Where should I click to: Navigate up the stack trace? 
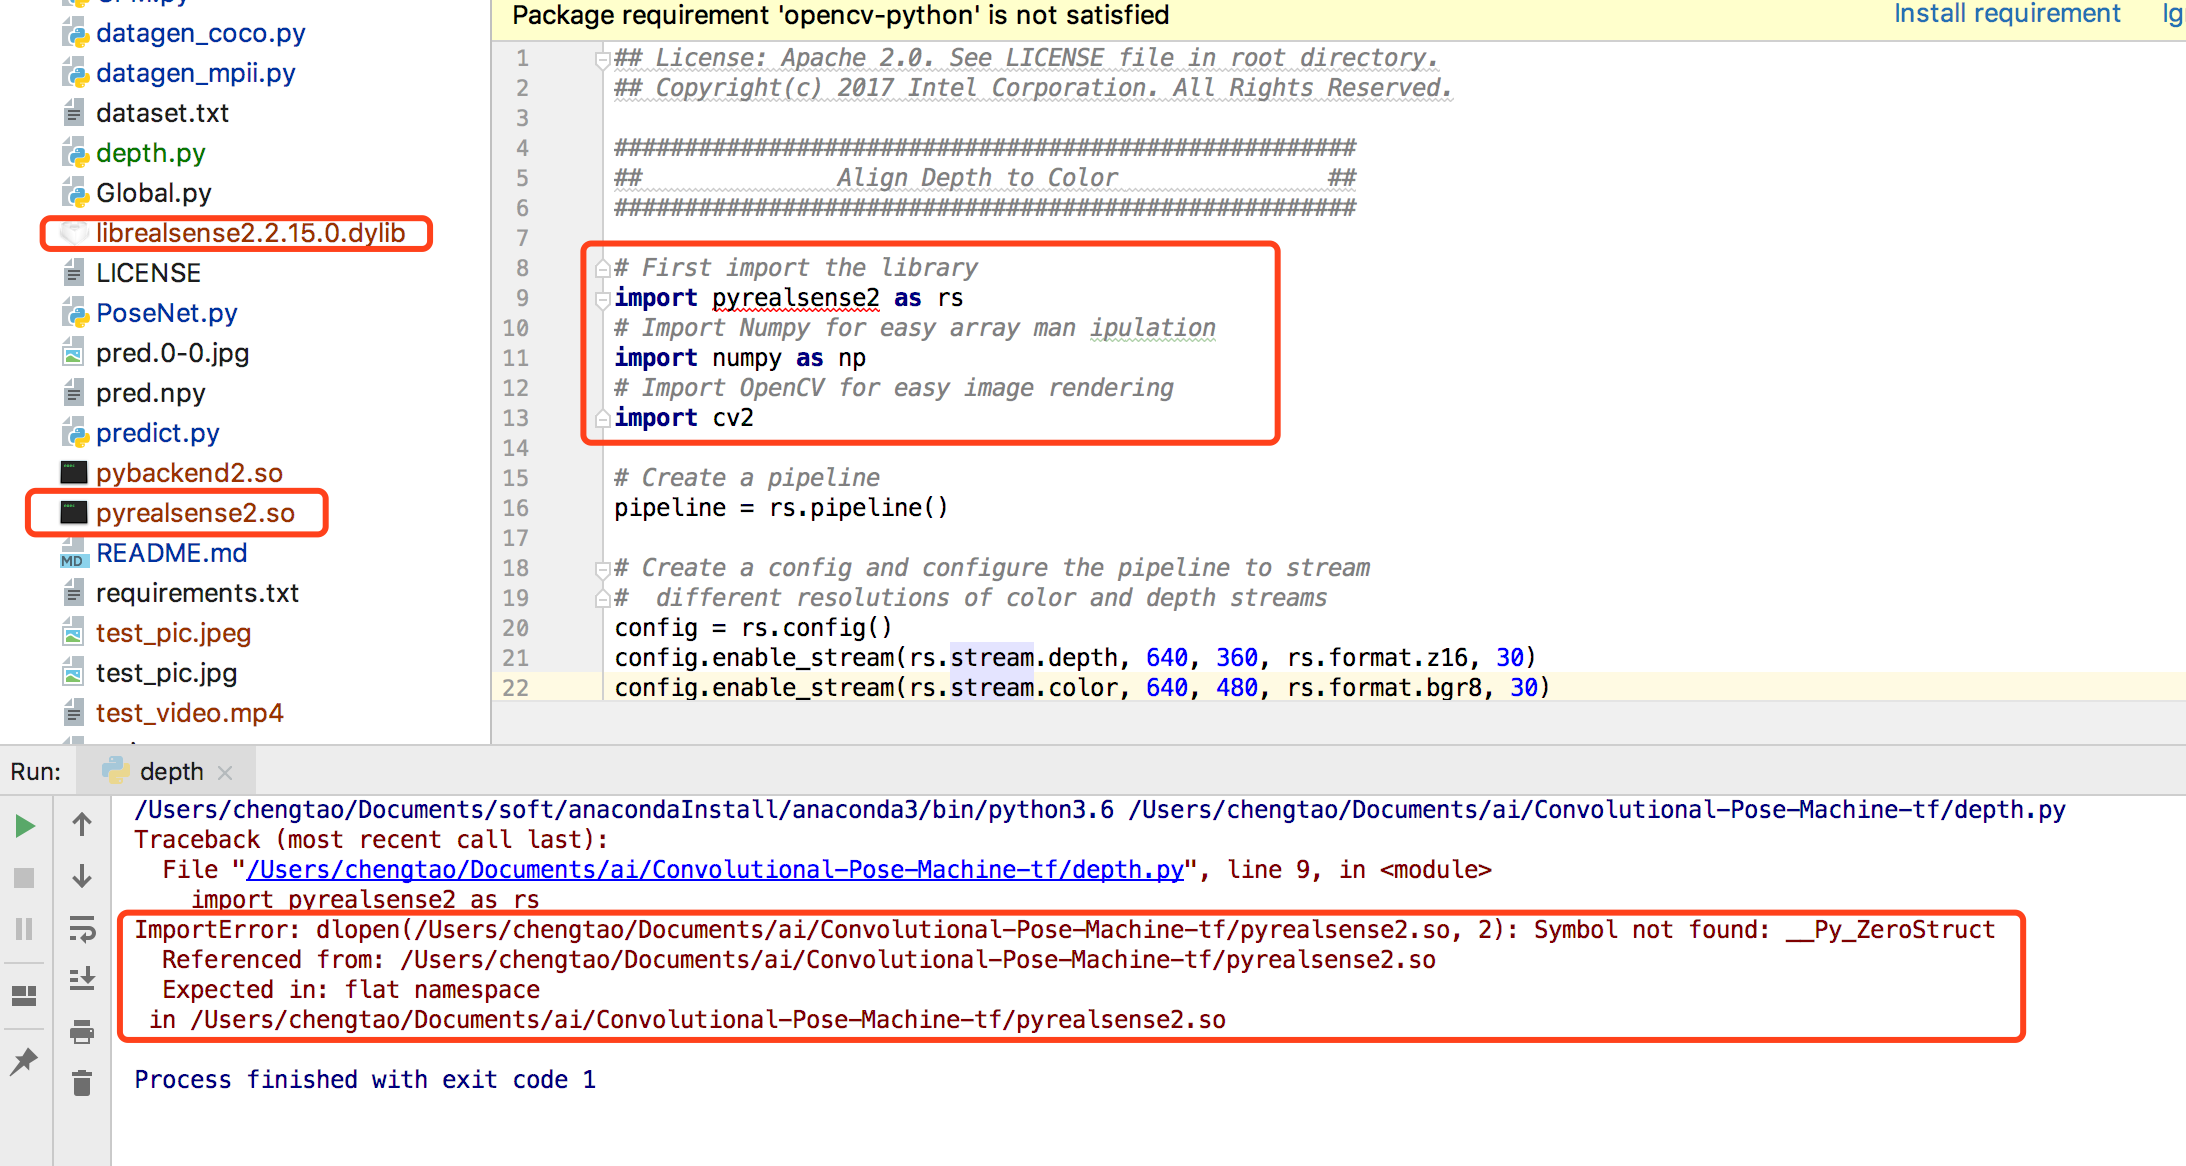click(81, 824)
